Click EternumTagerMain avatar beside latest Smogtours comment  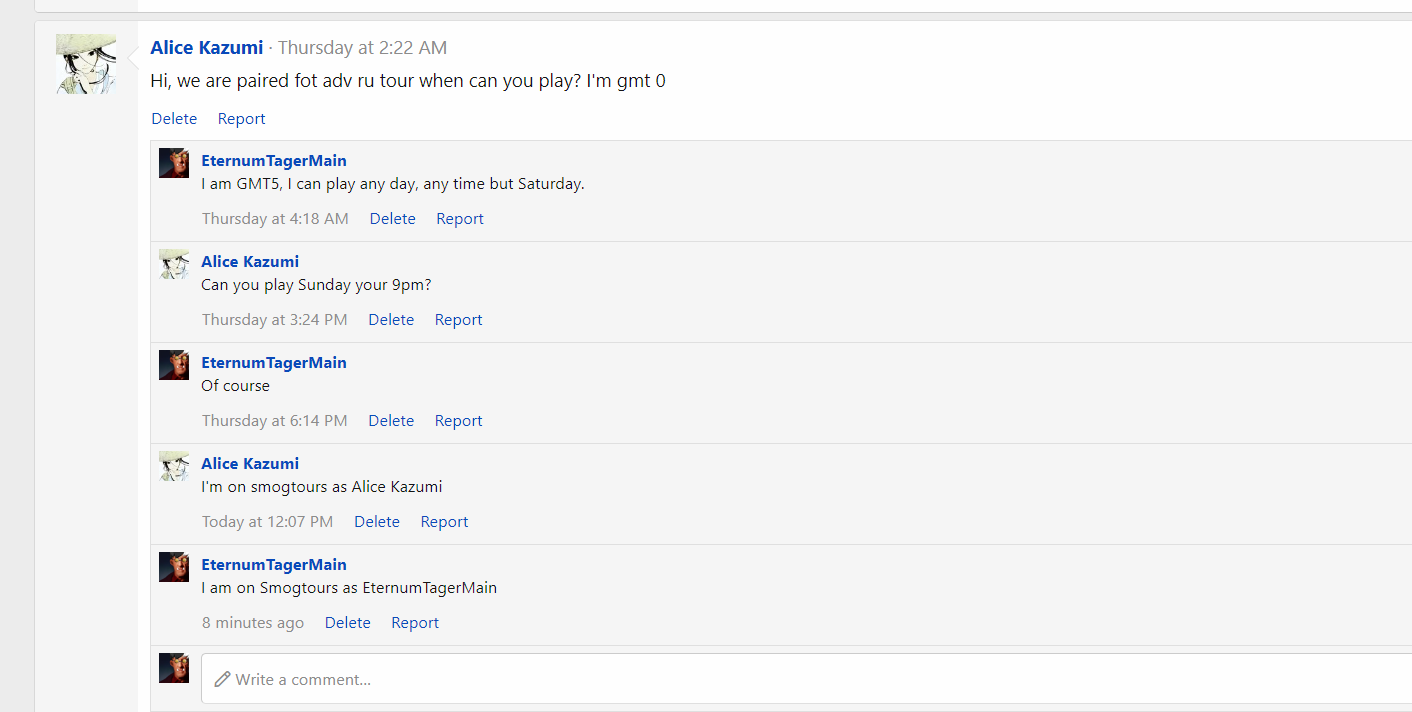pos(174,567)
